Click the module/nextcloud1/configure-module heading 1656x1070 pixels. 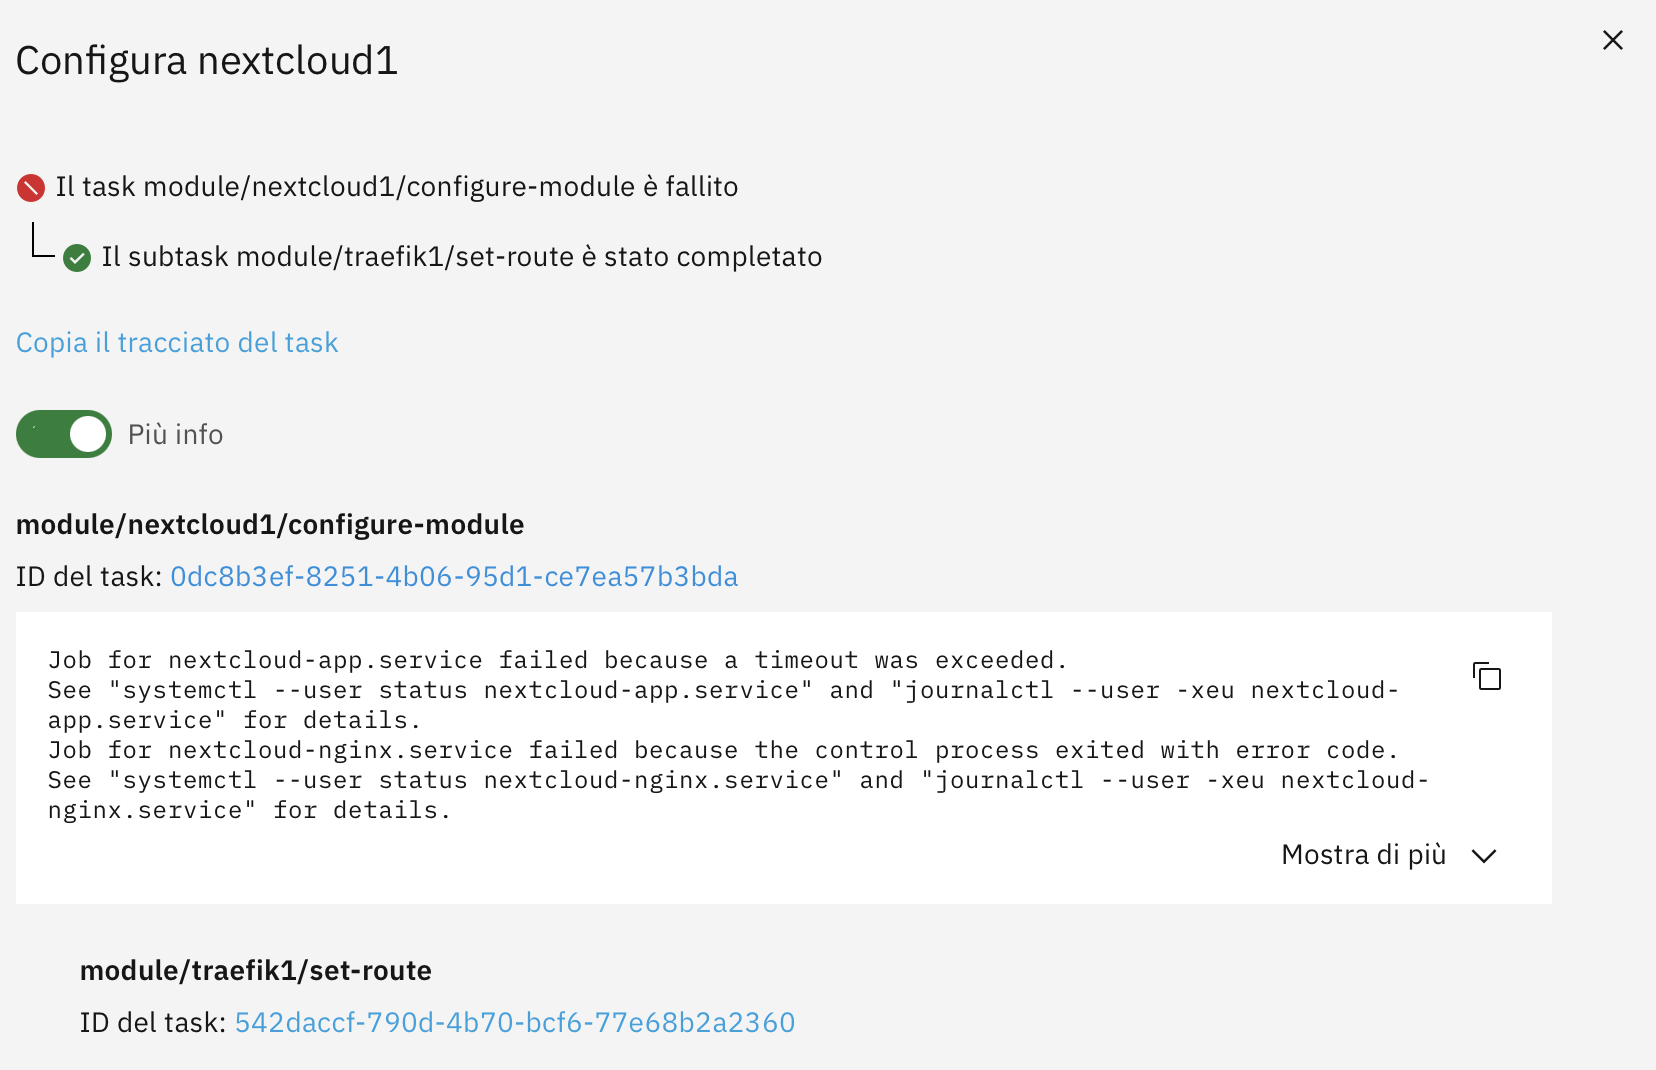point(270,525)
